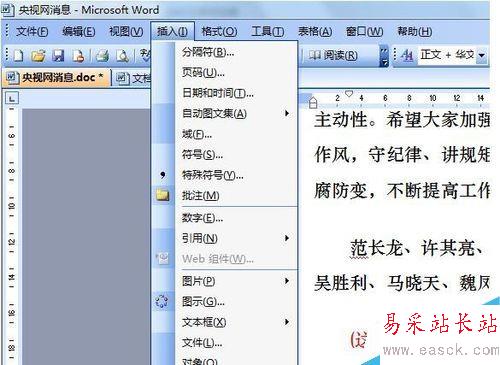The width and height of the screenshot is (500, 365).
Task: Click the New blank document icon
Action: pyautogui.click(x=18, y=56)
